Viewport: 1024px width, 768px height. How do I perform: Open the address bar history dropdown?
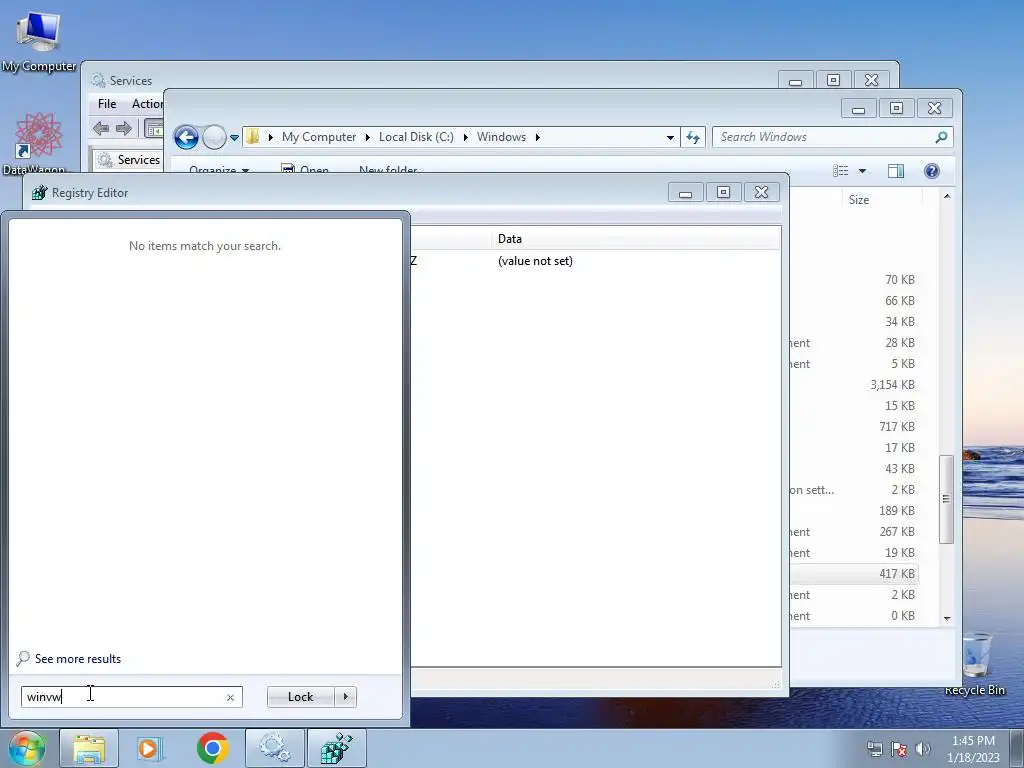[x=670, y=138]
